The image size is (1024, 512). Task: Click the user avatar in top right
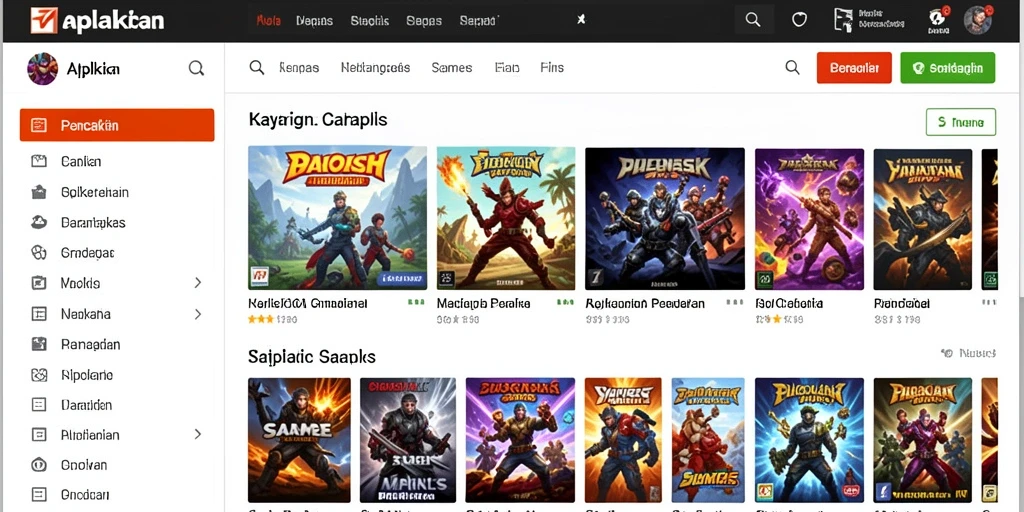tap(978, 20)
